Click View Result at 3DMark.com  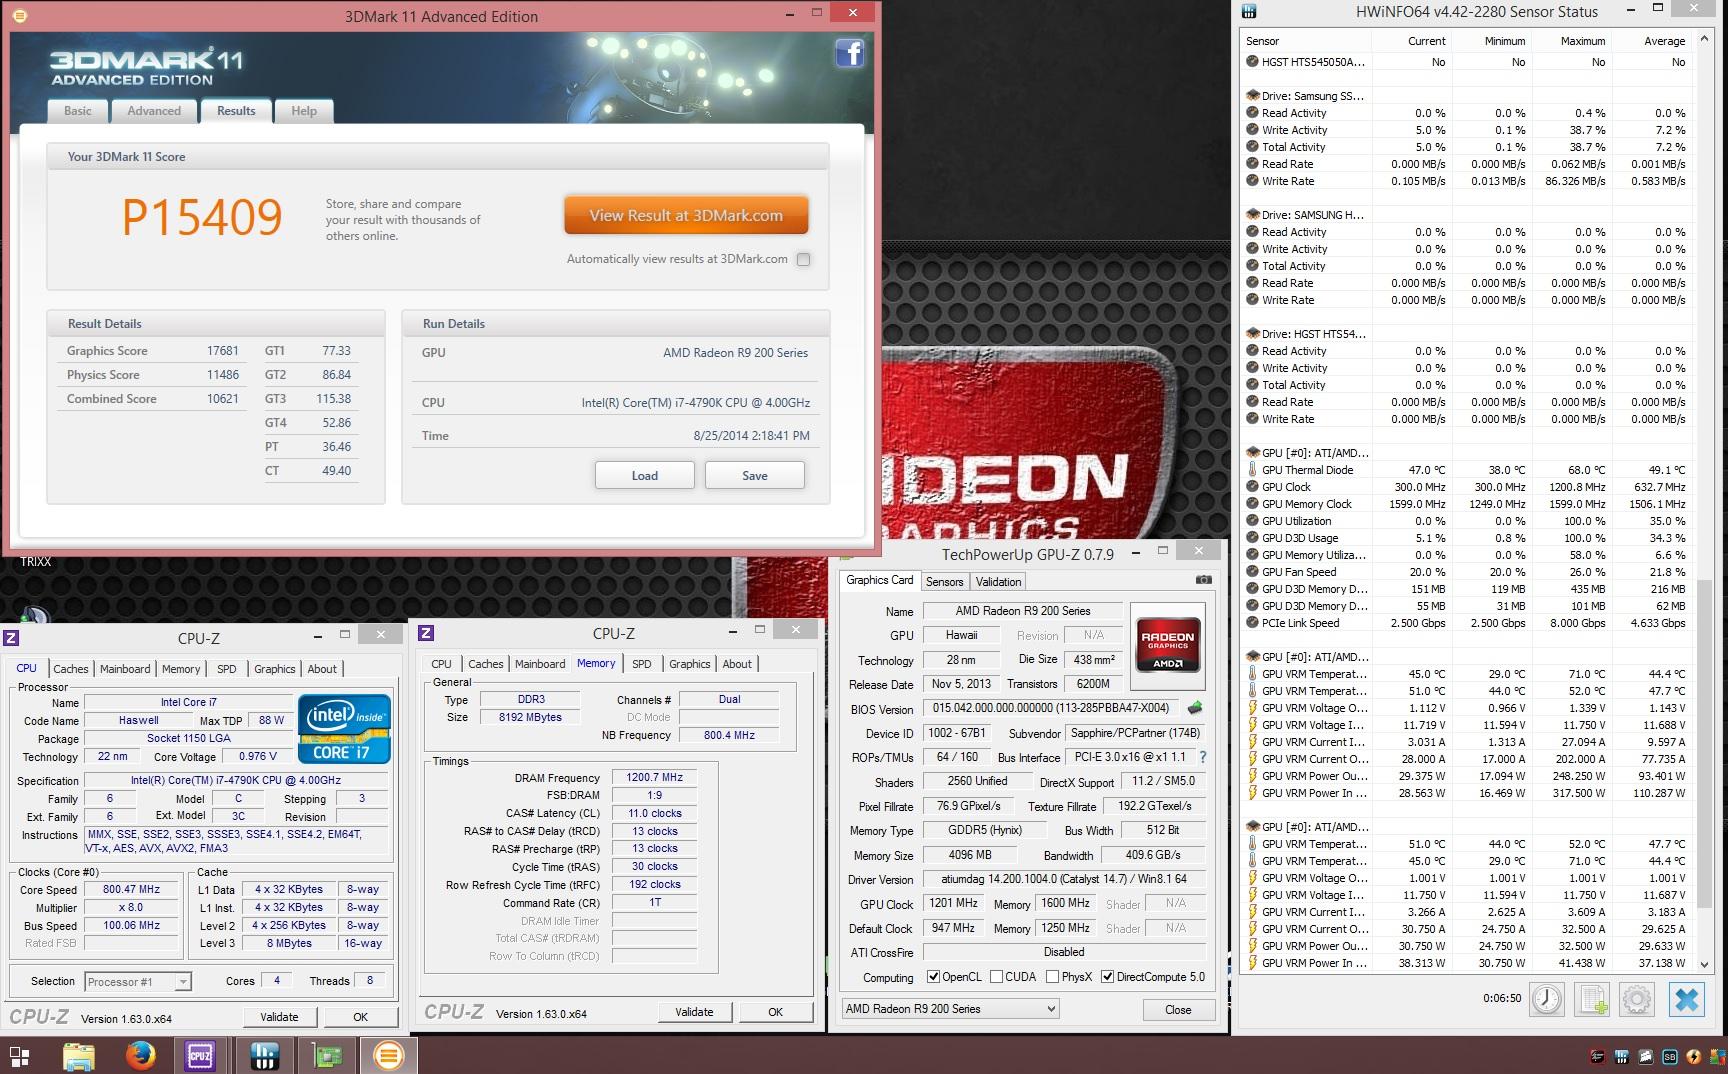(686, 215)
